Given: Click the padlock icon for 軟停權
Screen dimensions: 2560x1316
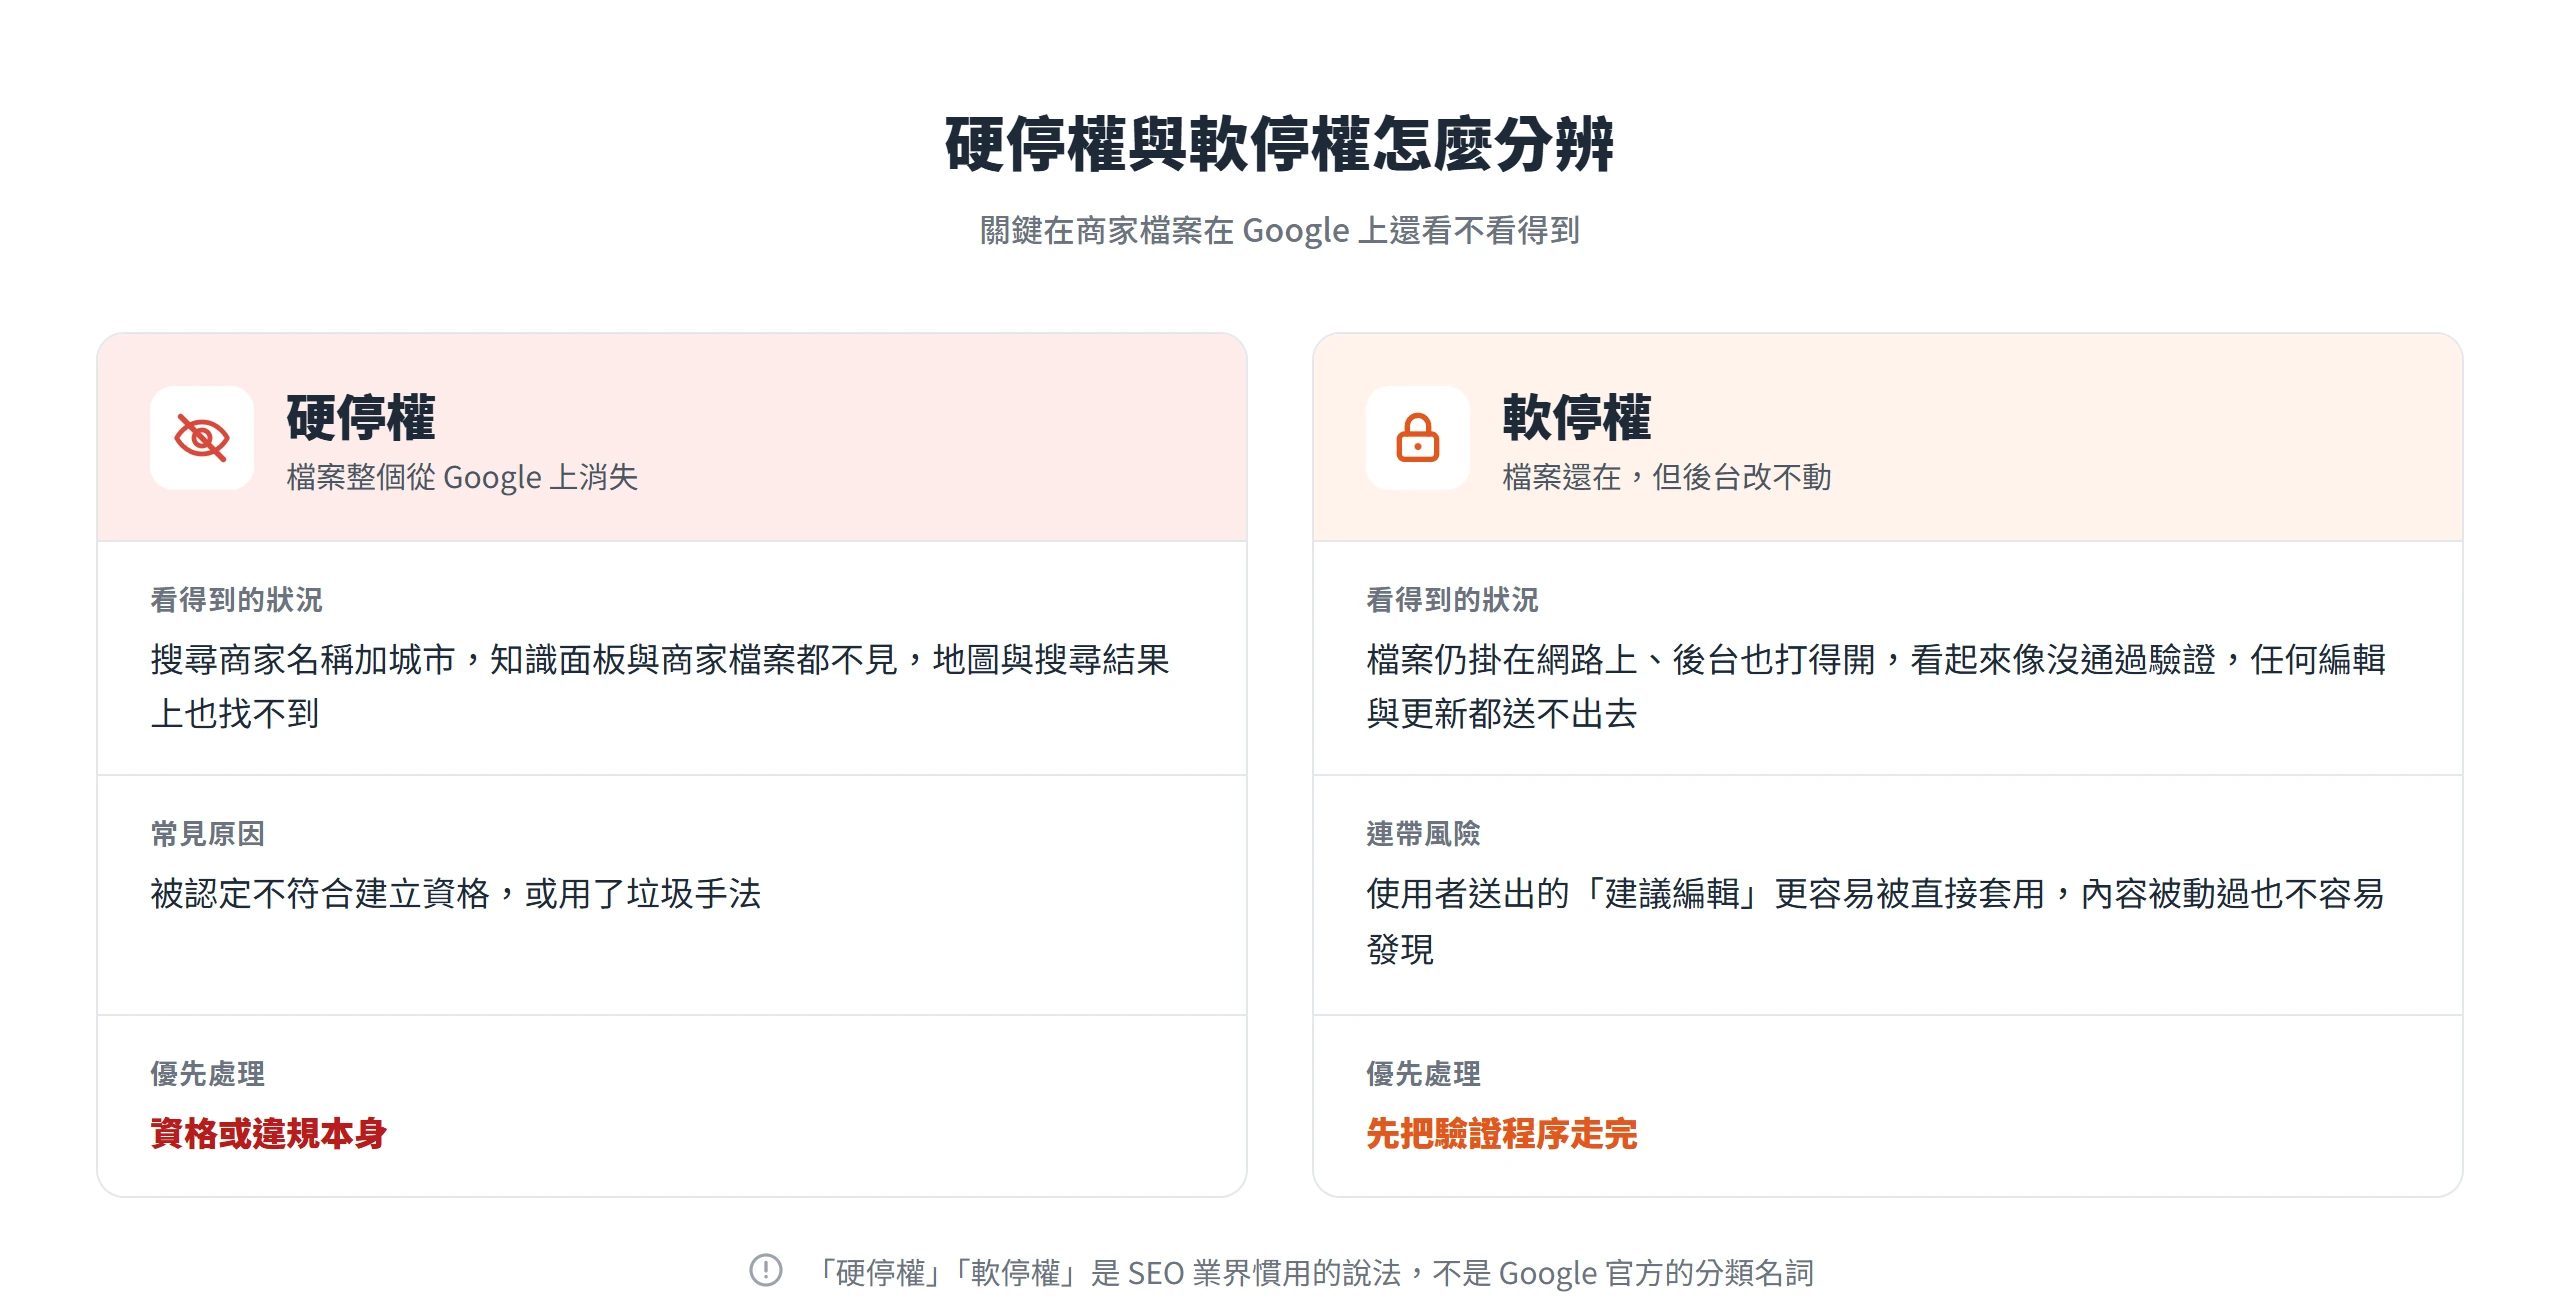Looking at the screenshot, I should 1418,438.
